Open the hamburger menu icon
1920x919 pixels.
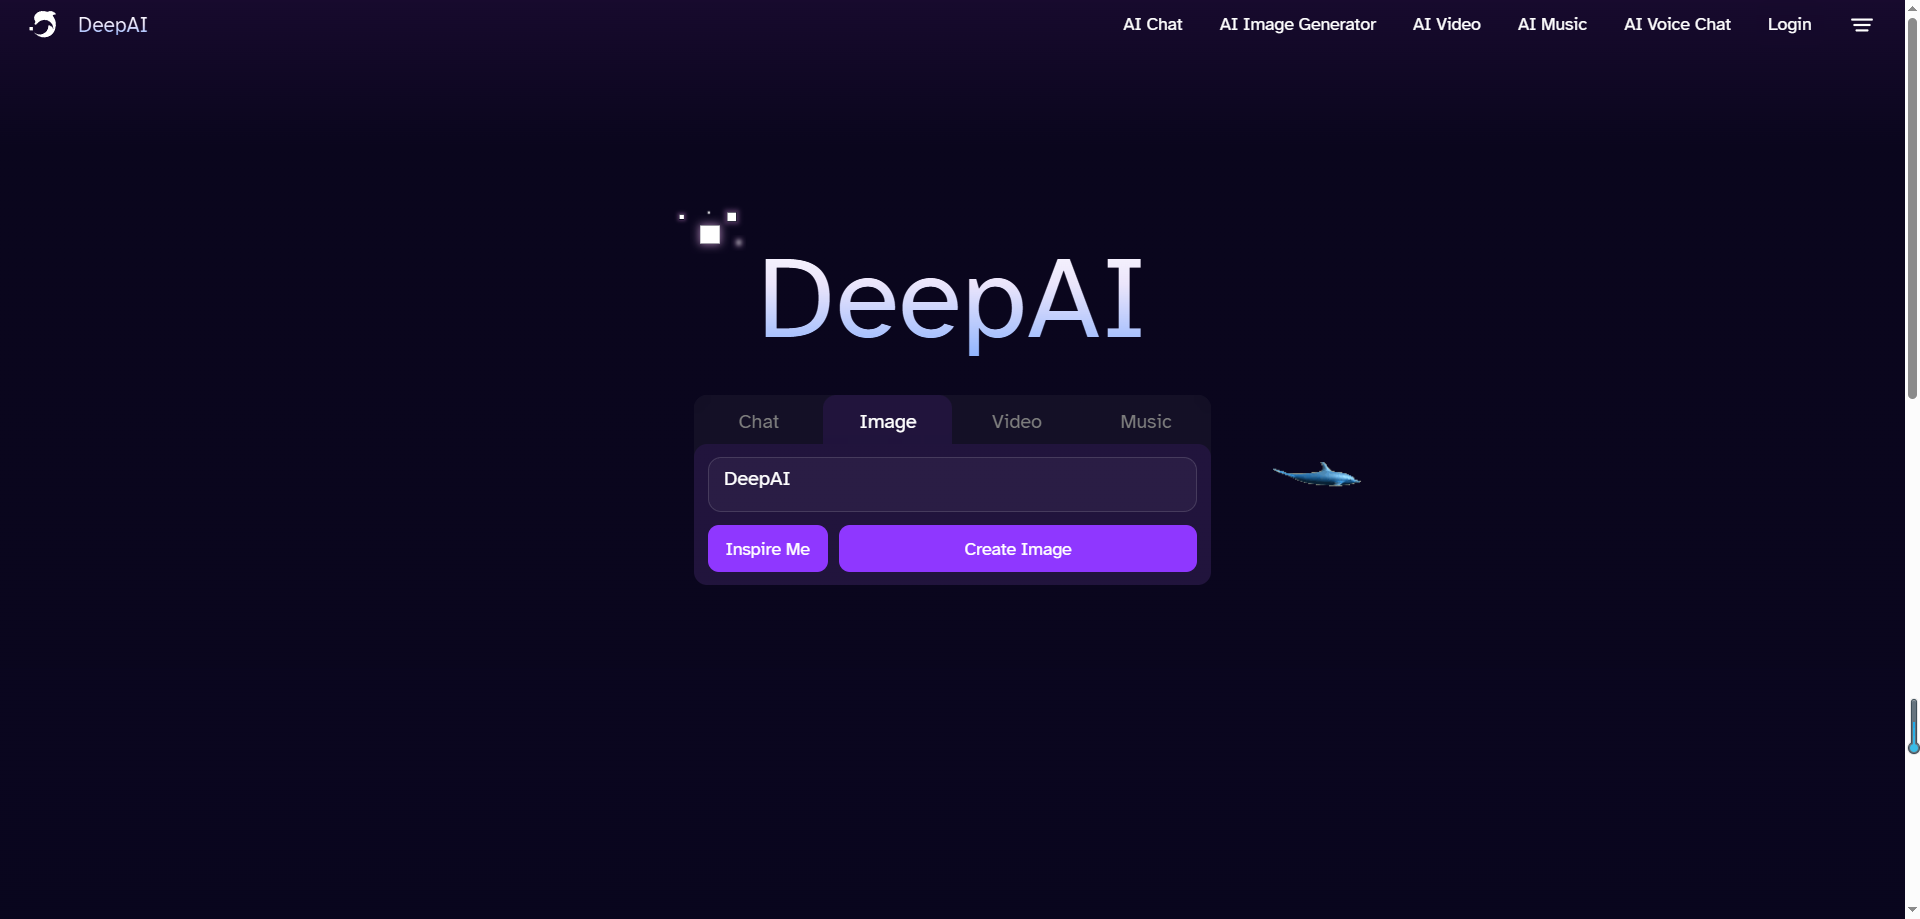[1861, 25]
